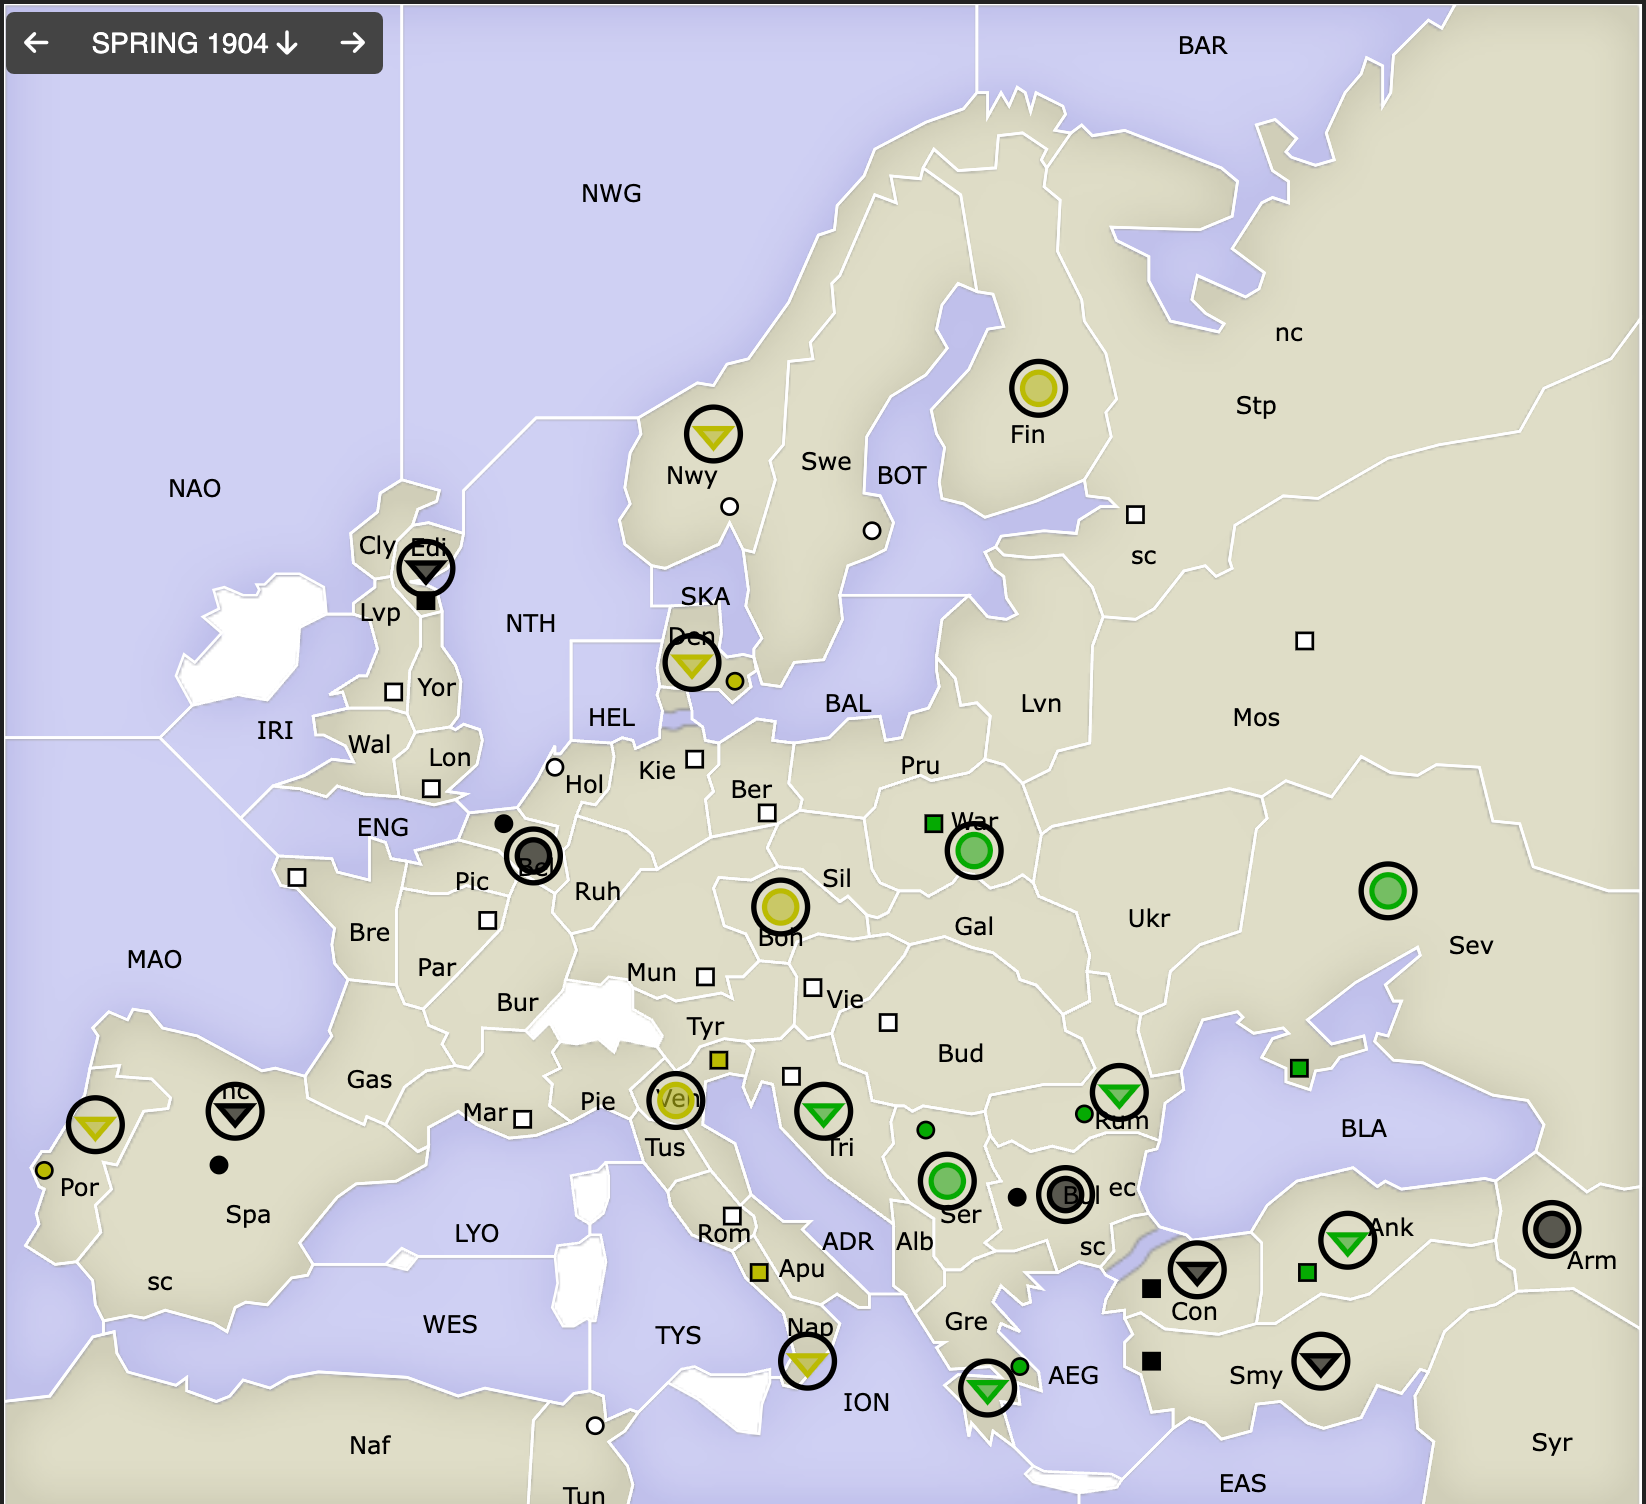Go to previous turn with left arrow
The image size is (1646, 1504).
point(37,43)
